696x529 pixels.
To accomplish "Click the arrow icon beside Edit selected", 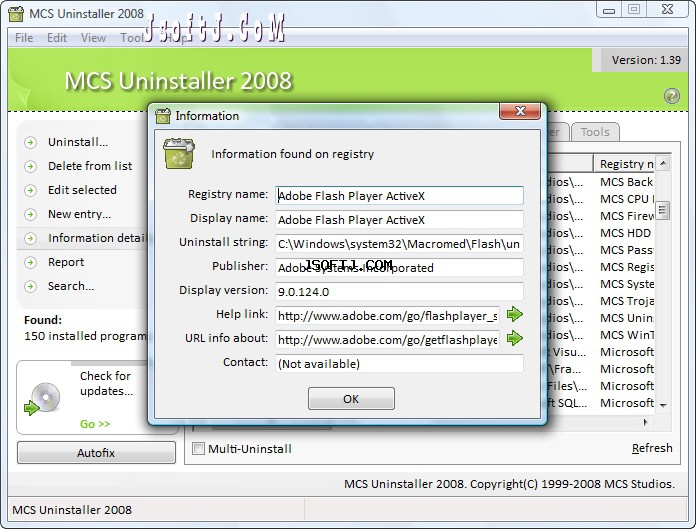I will [30, 190].
